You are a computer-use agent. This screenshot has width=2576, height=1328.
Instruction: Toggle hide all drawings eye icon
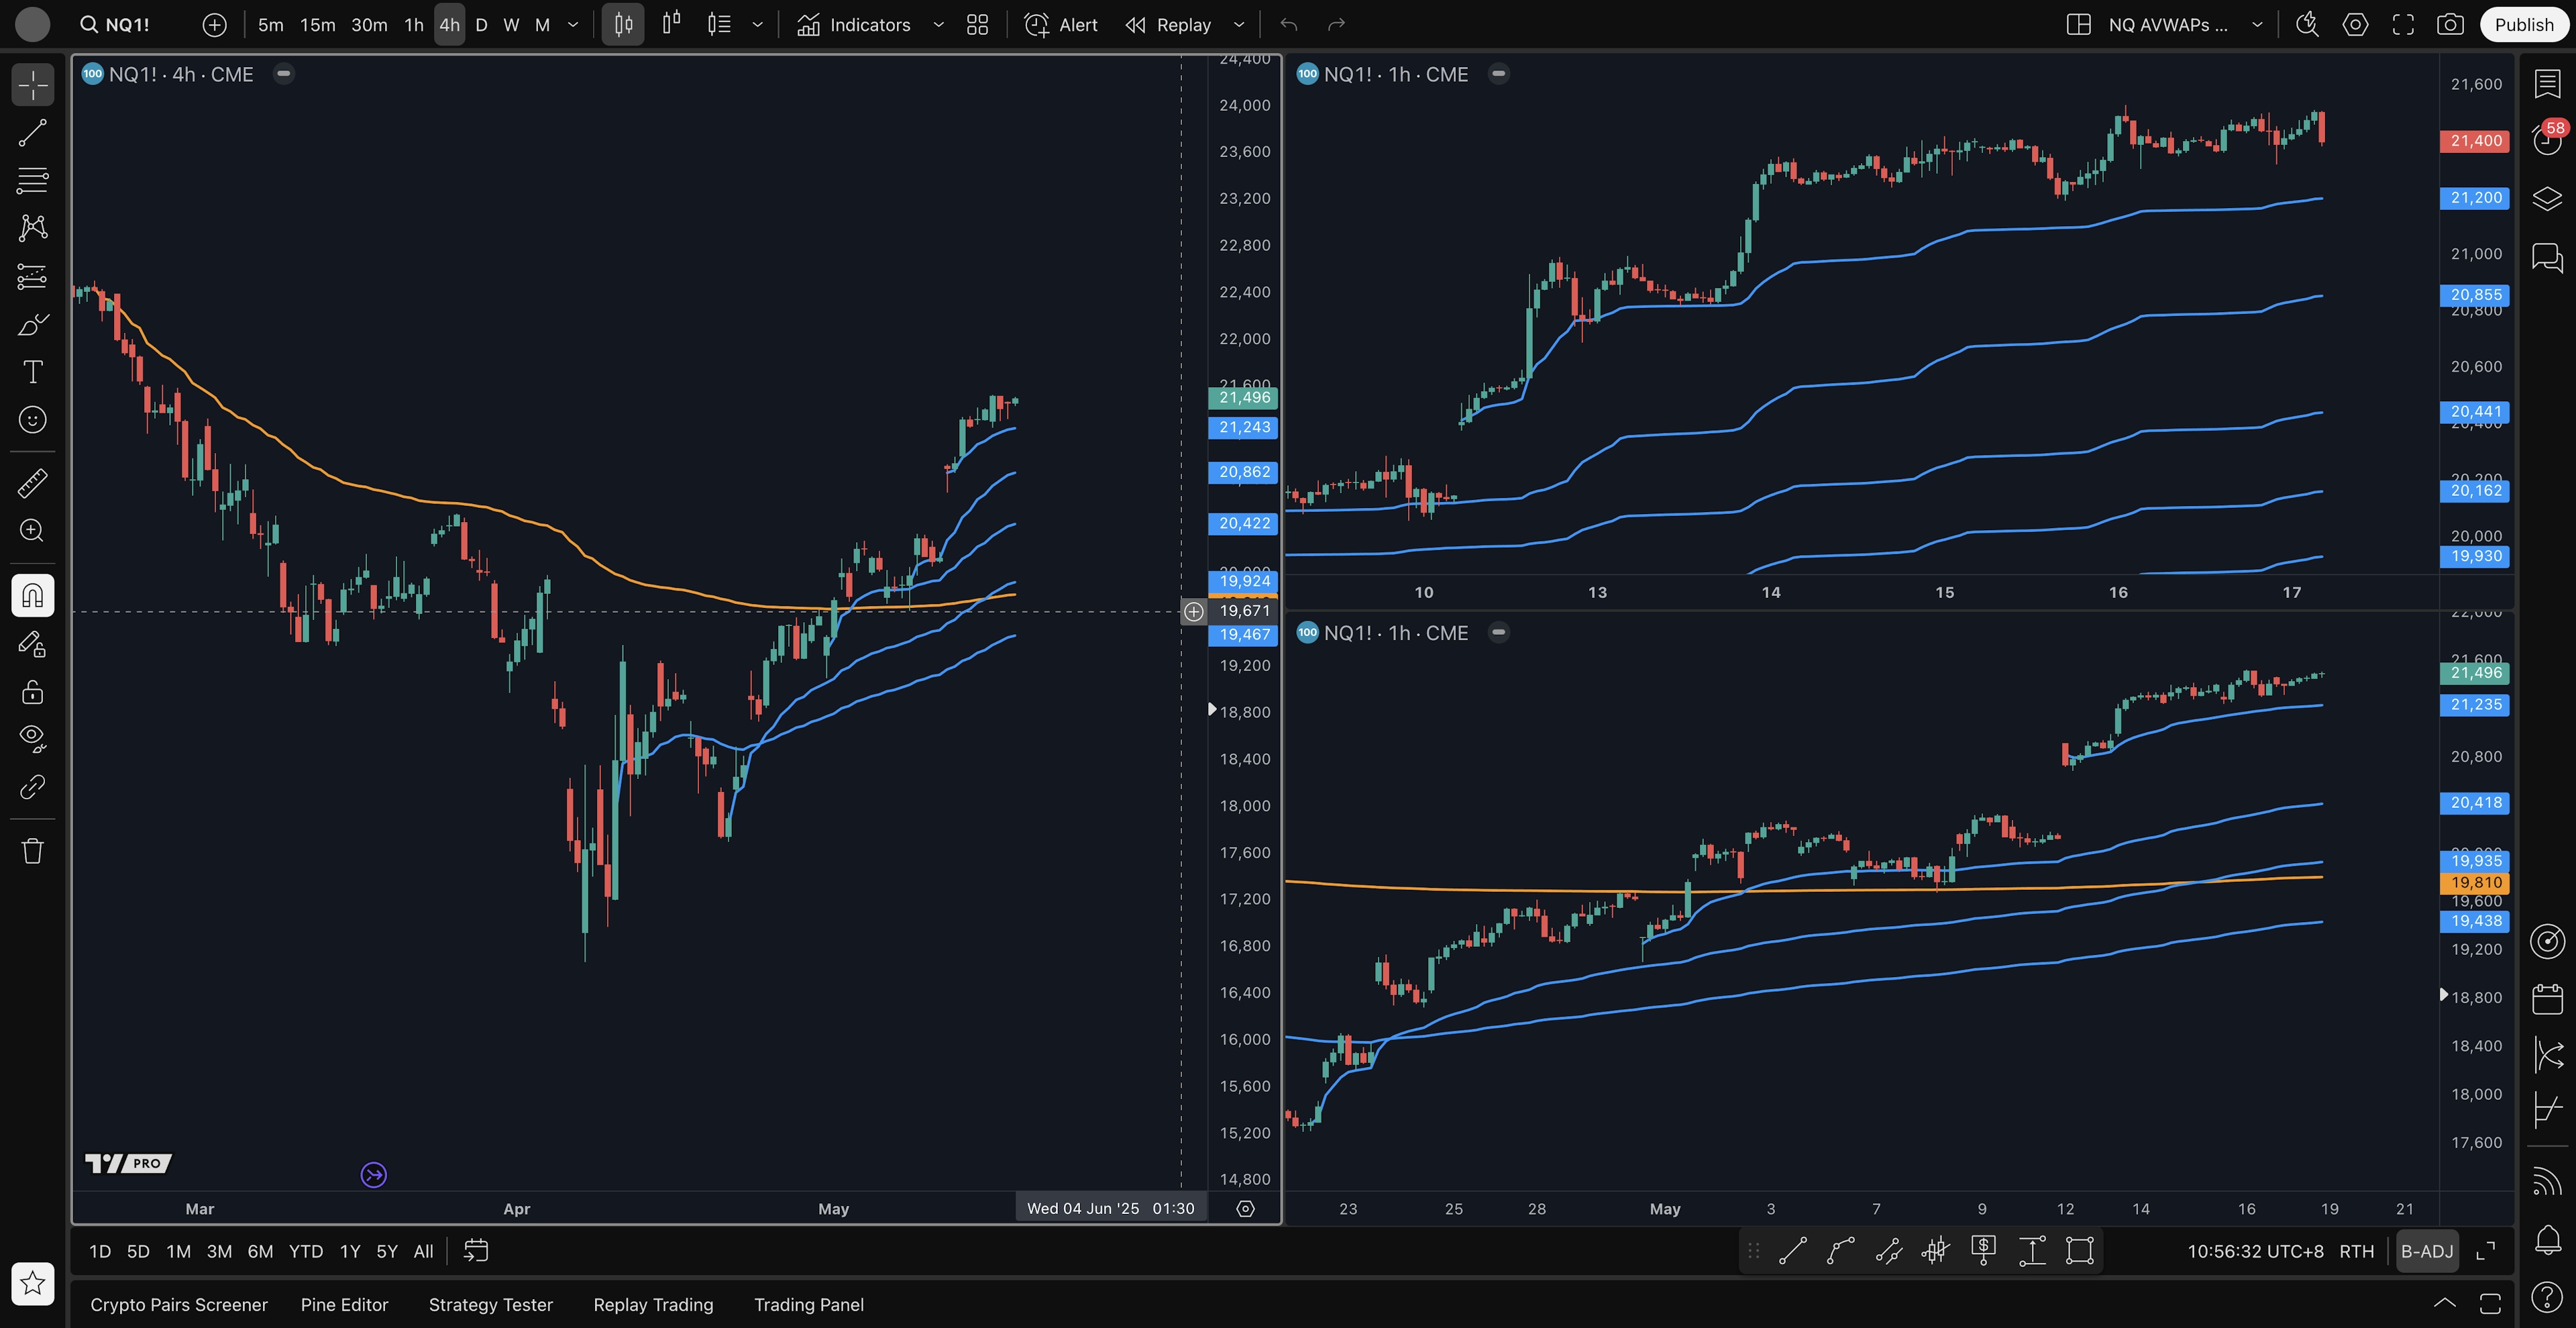click(x=32, y=738)
